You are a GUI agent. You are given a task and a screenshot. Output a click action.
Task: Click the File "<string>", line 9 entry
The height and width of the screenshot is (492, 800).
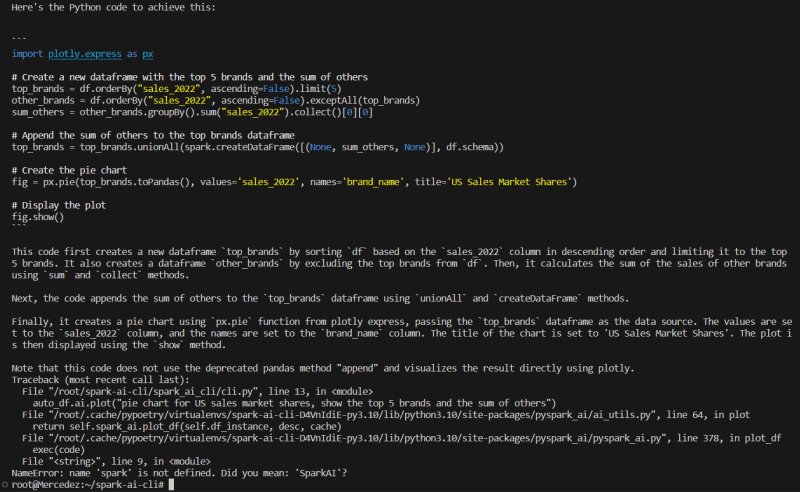click(x=116, y=461)
